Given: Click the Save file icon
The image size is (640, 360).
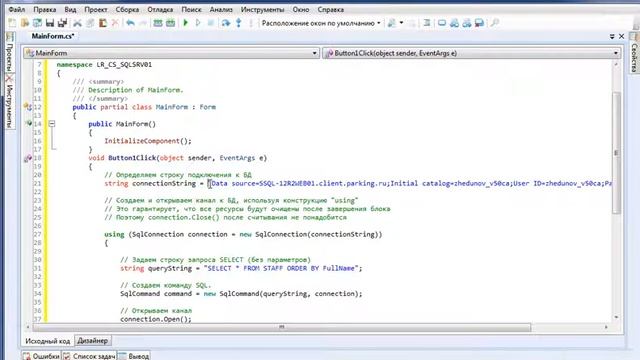Looking at the screenshot, I should pyautogui.click(x=50, y=23).
